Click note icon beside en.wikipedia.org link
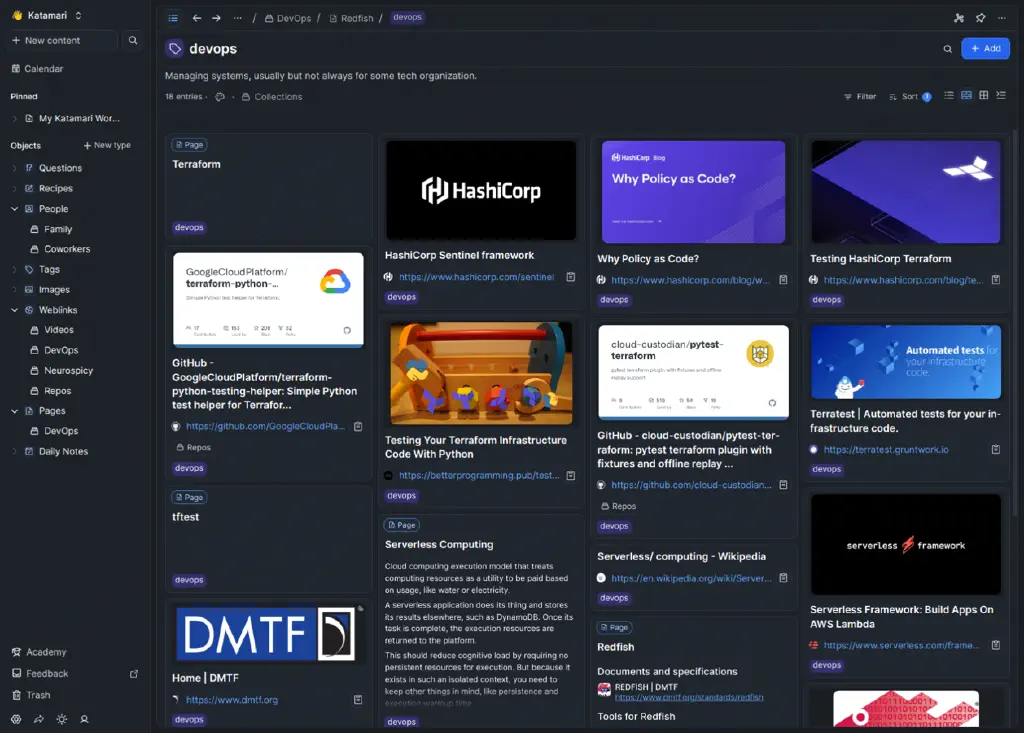Screen dimensions: 1024x733 [783, 578]
